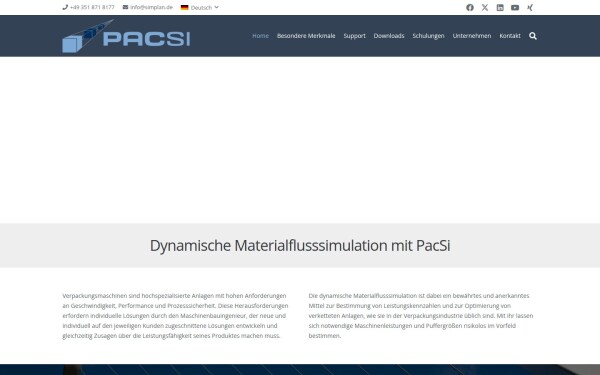Image resolution: width=600 pixels, height=375 pixels.
Task: Open the Support menu item
Action: pos(354,36)
